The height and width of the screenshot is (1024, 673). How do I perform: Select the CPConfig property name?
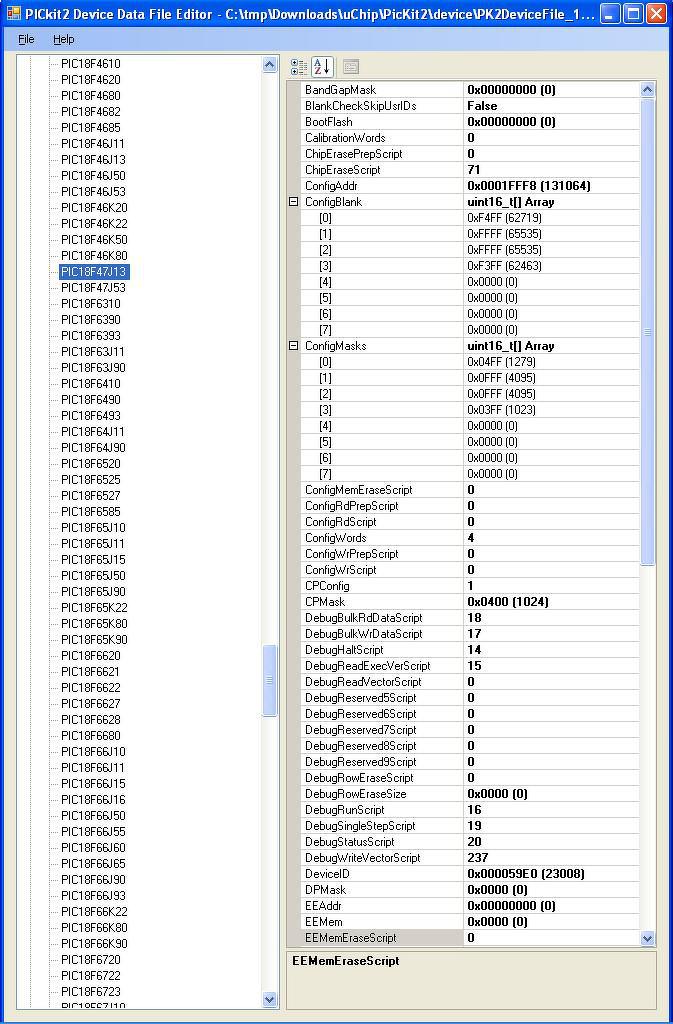pyautogui.click(x=327, y=586)
